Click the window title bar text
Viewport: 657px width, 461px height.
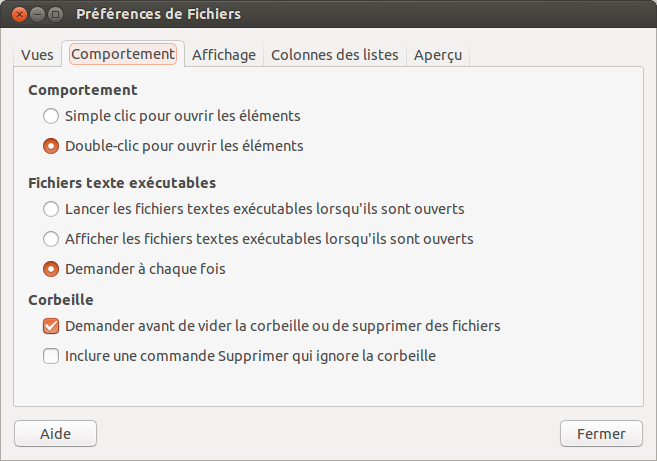[158, 15]
